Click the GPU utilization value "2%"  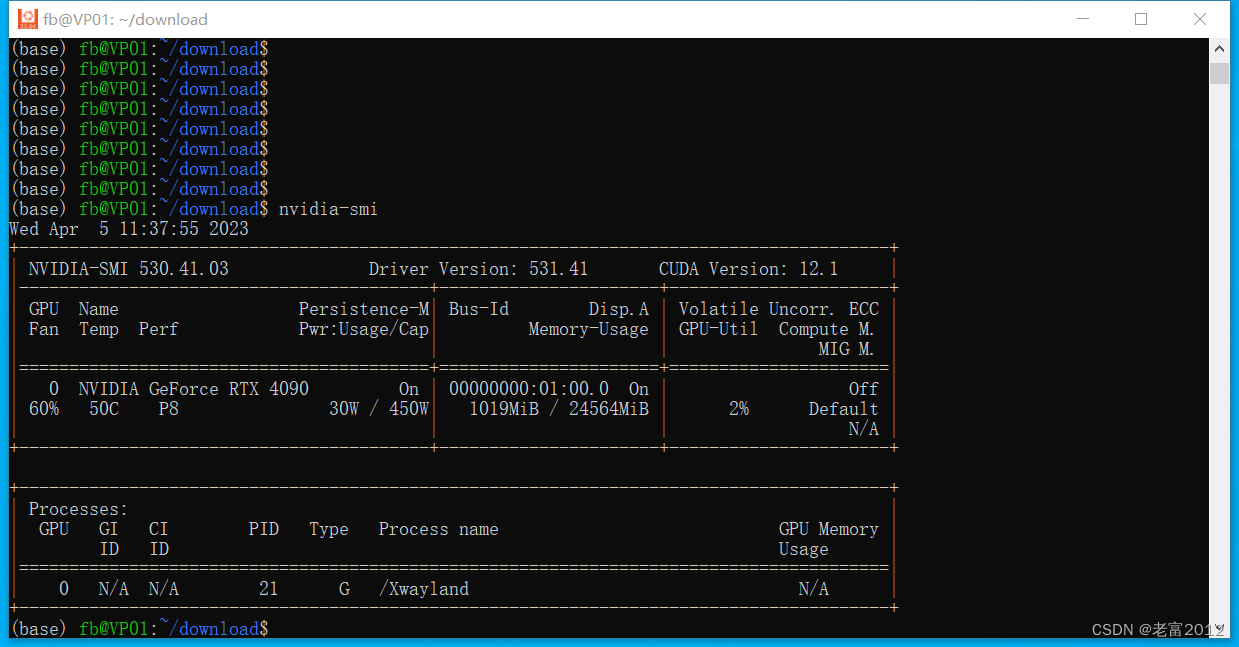(x=739, y=409)
